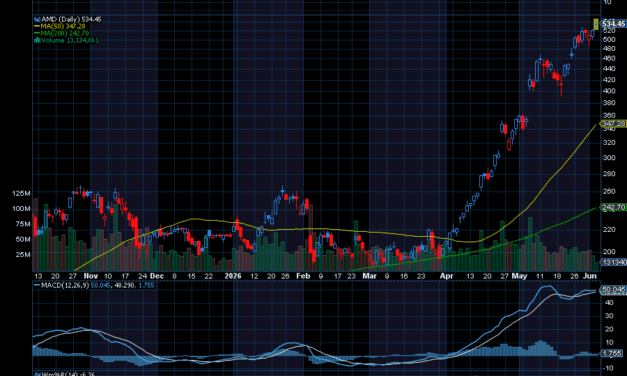Click the May month label on the date axis
Image resolution: width=627 pixels, height=376 pixels.
click(x=519, y=276)
